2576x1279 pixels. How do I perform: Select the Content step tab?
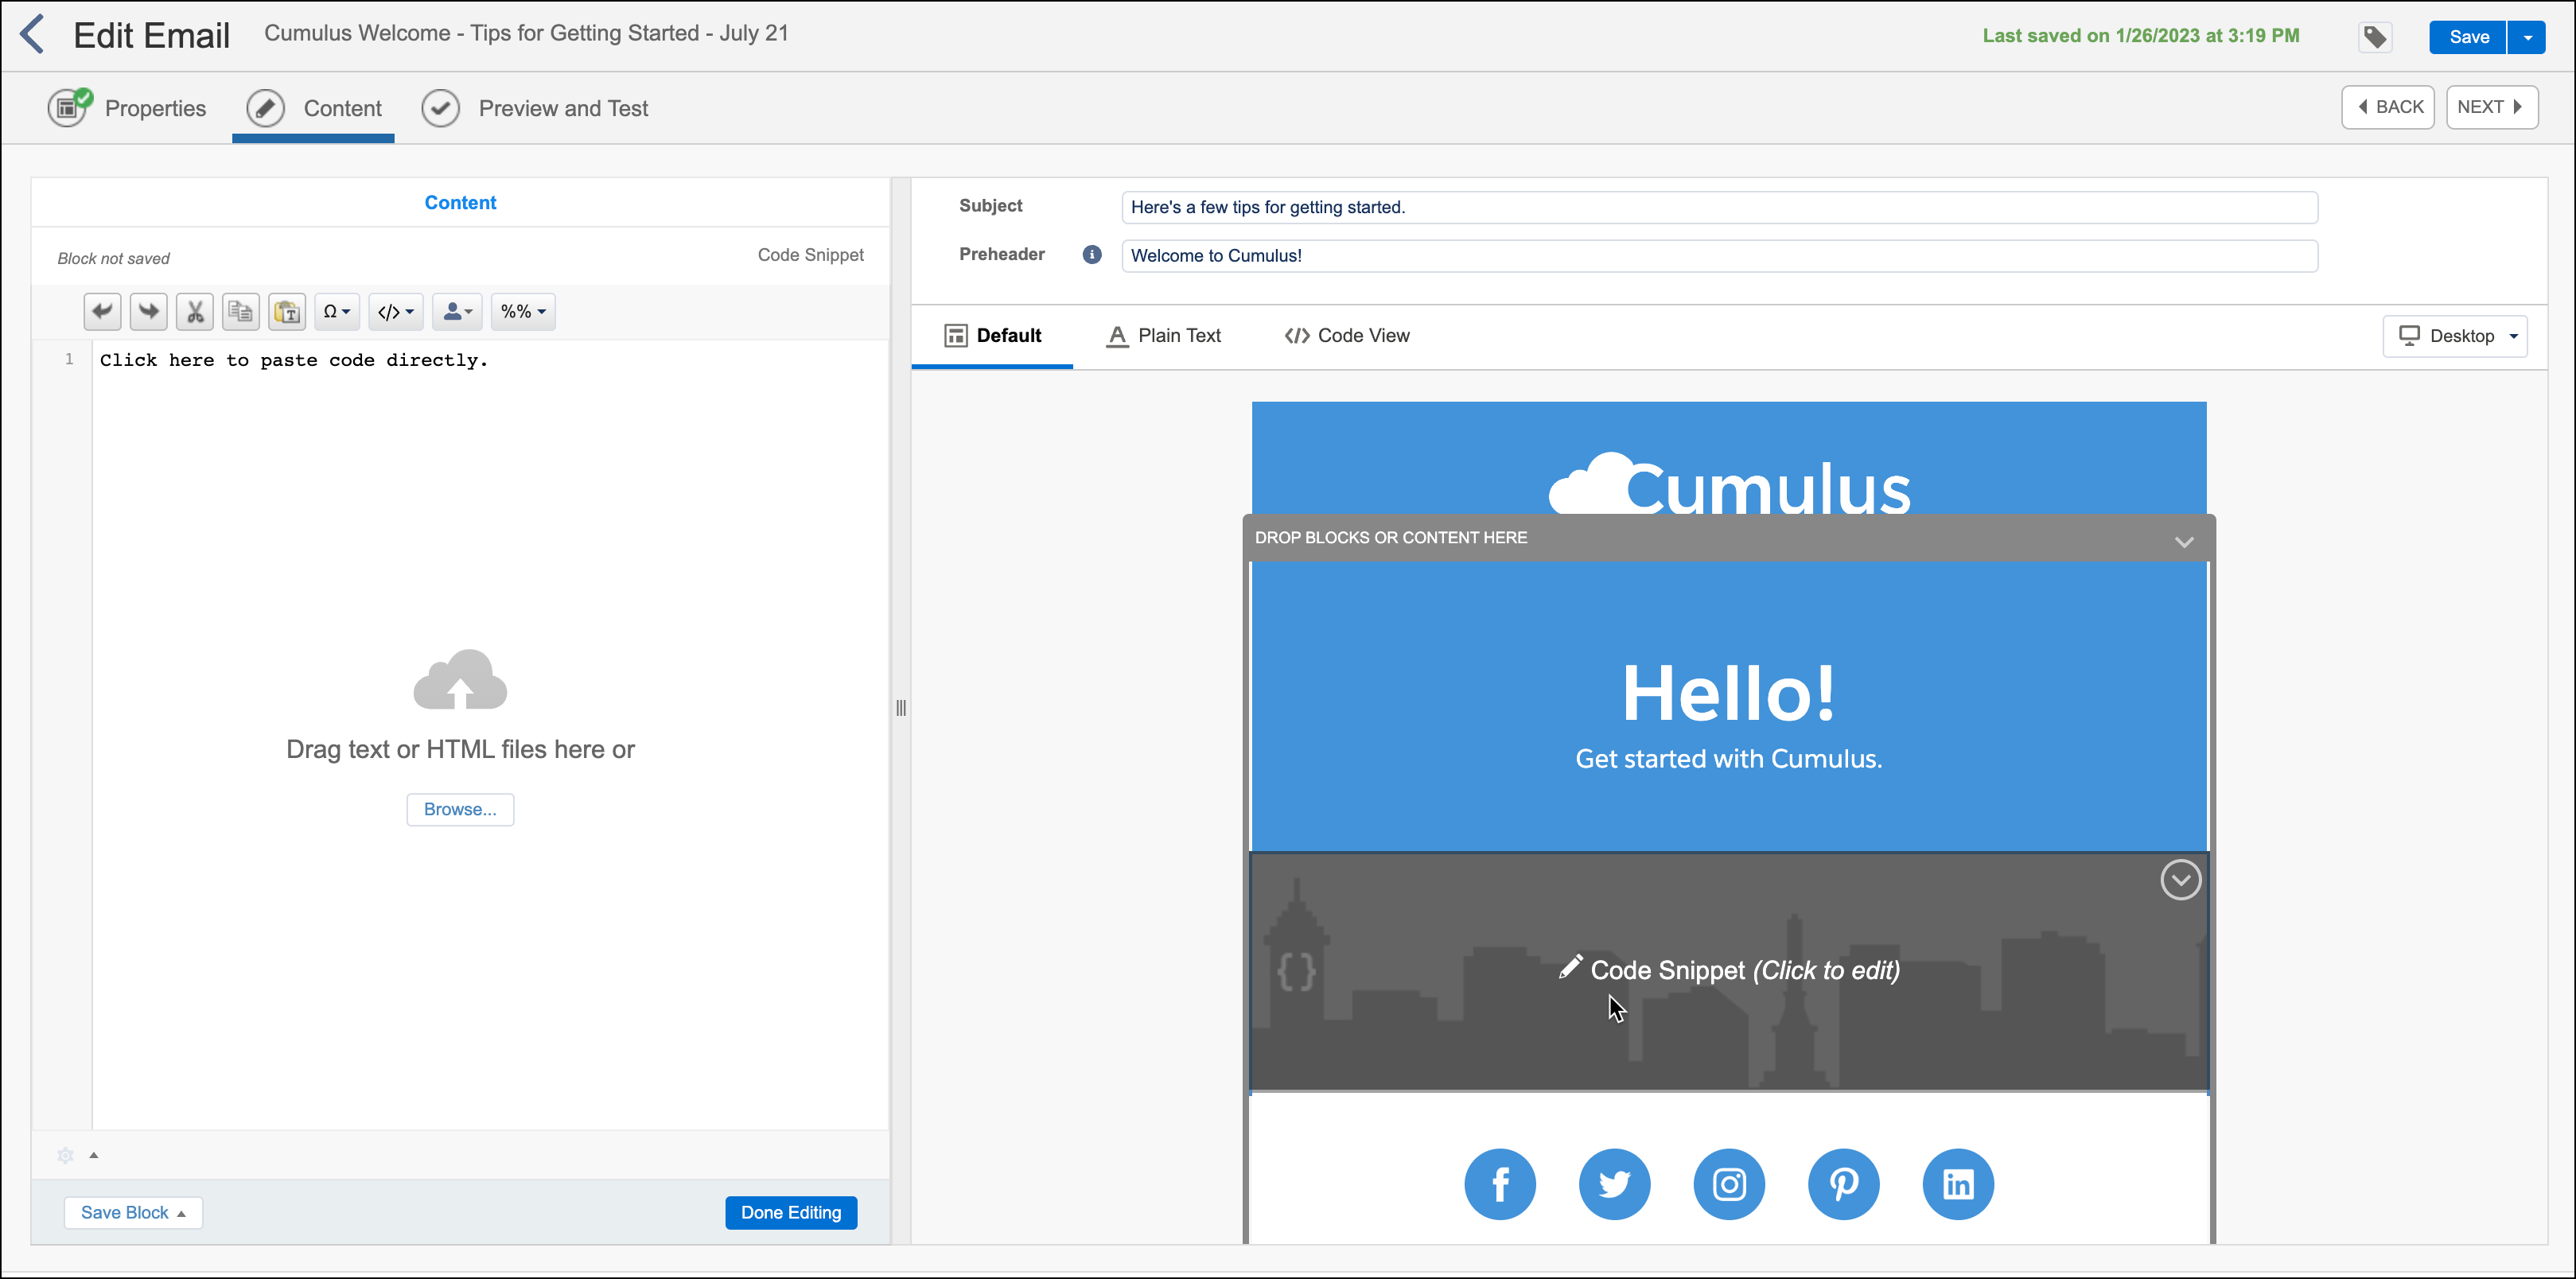[314, 108]
